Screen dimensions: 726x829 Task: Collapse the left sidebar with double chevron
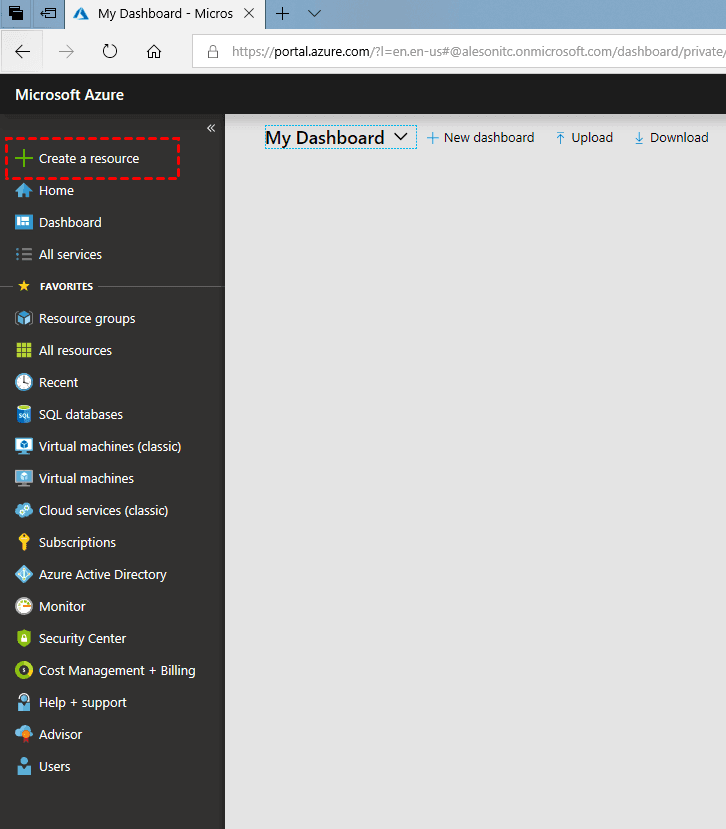click(211, 128)
